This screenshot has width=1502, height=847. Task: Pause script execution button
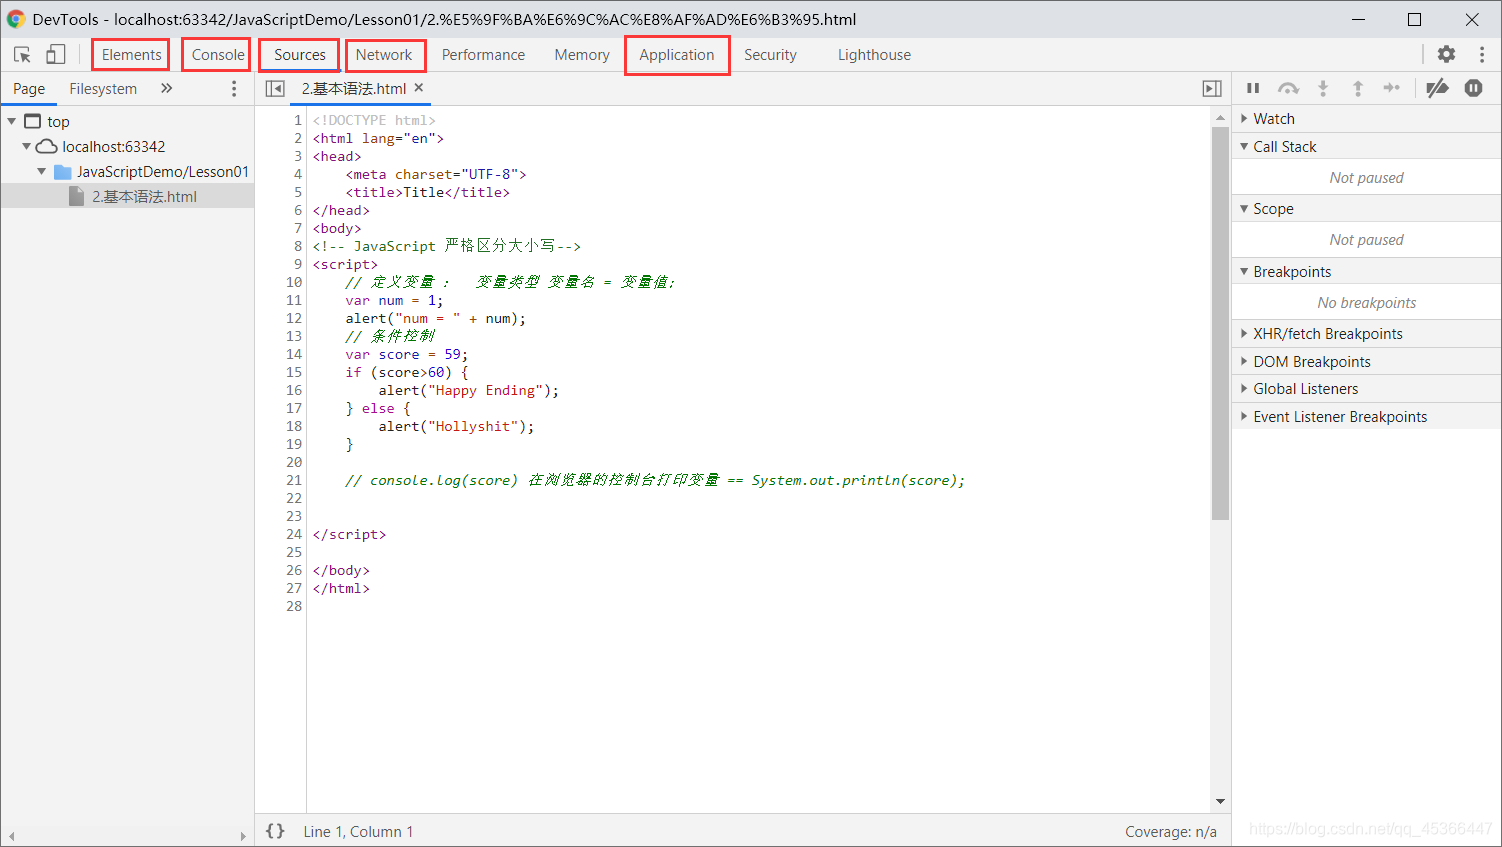[1253, 88]
